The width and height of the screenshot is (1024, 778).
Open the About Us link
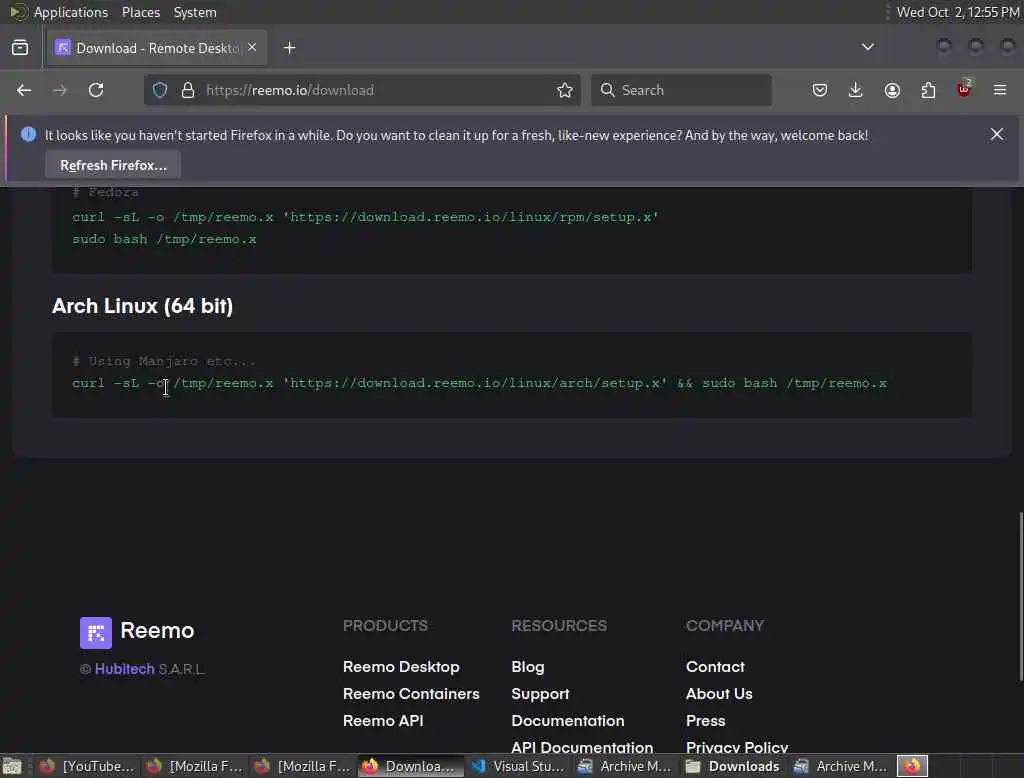719,694
